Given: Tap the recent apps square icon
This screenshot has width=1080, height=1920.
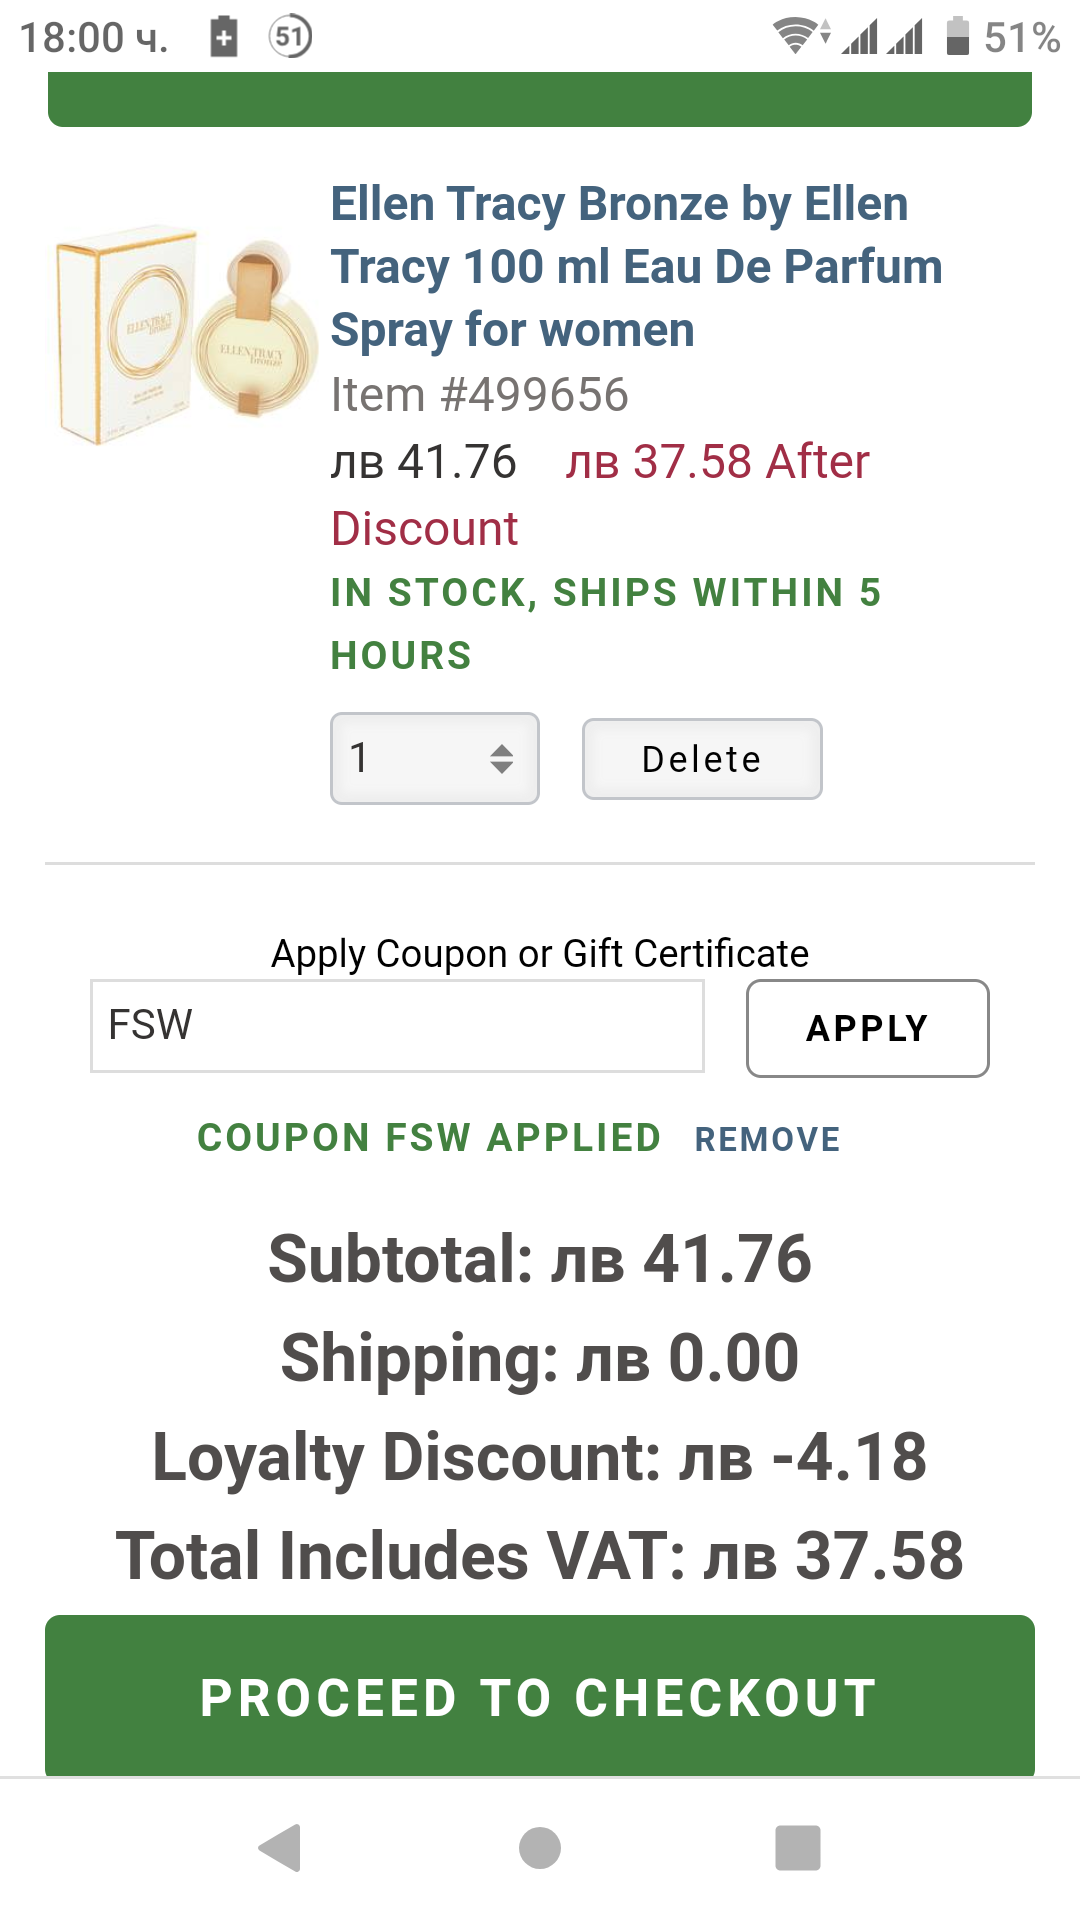Looking at the screenshot, I should 797,1847.
